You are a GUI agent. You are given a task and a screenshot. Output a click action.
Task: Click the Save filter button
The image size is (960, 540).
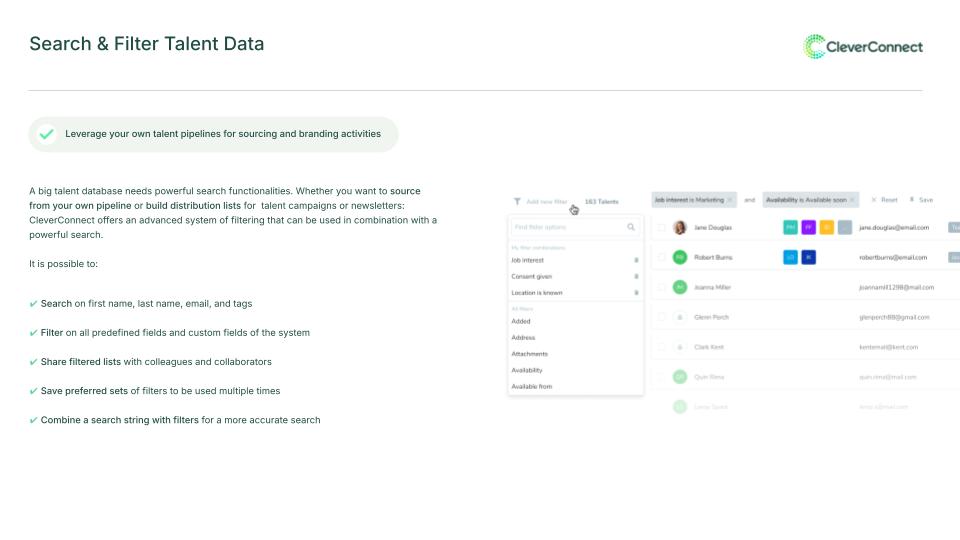(x=921, y=200)
